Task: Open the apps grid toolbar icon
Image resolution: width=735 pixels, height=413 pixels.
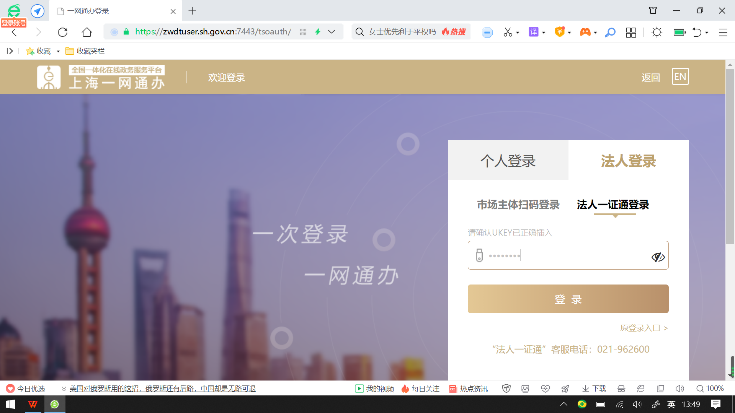Action: [631, 32]
